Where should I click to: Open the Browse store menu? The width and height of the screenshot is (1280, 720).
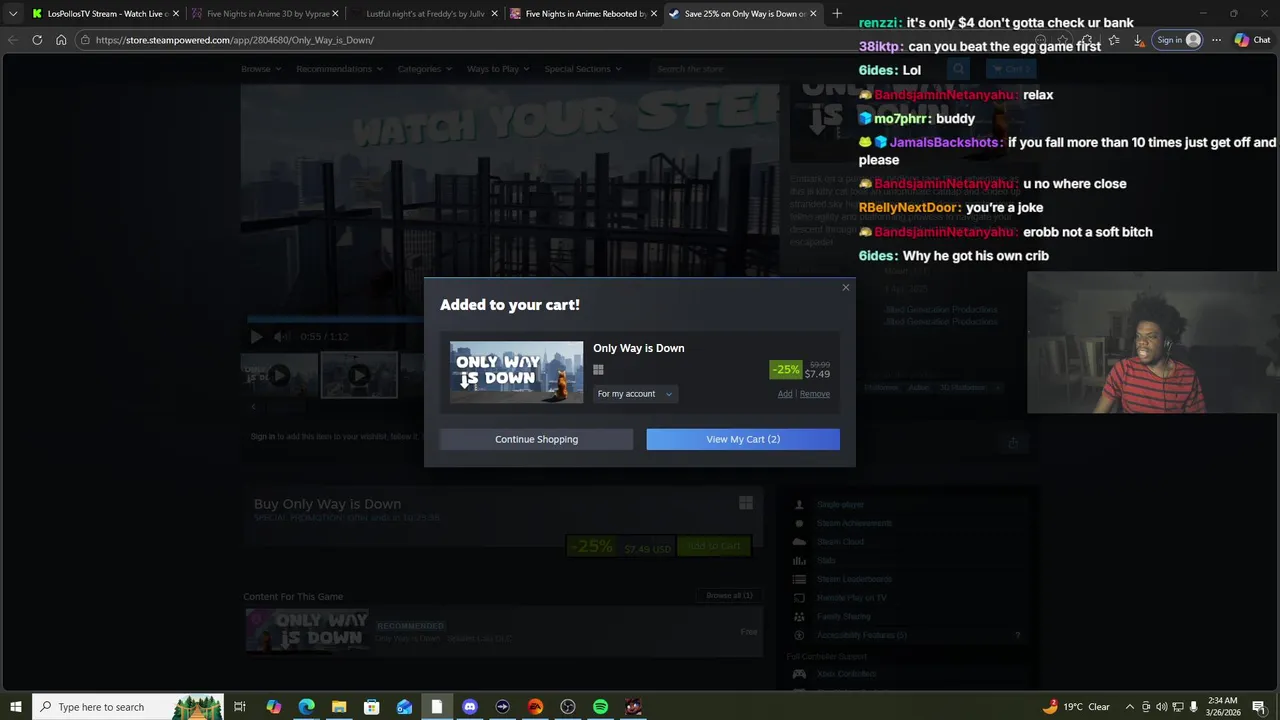260,69
